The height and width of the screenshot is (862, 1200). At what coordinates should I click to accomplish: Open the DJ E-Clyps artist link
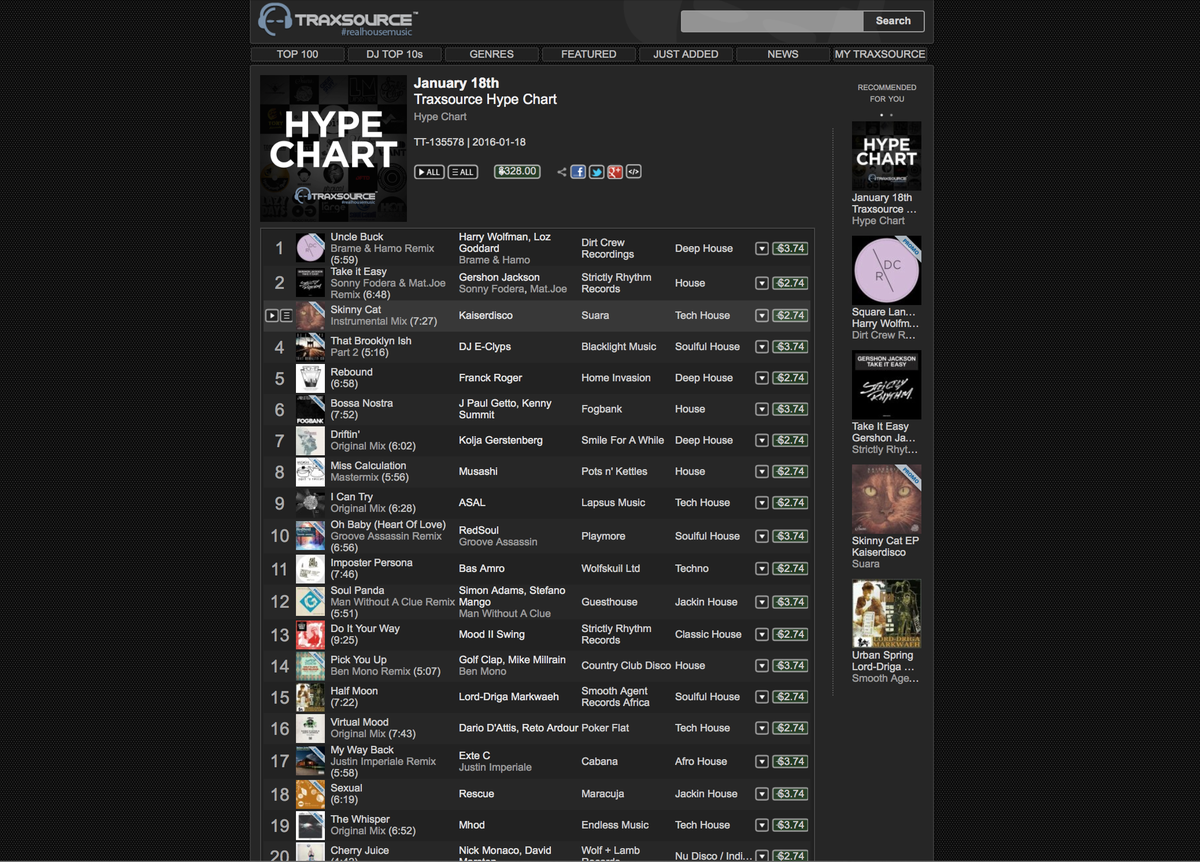click(485, 347)
